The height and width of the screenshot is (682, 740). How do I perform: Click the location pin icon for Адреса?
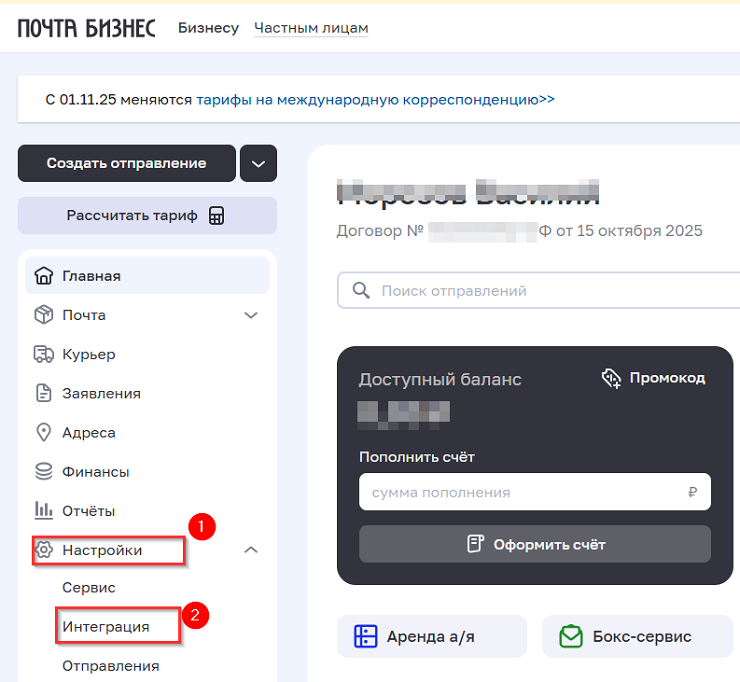click(44, 433)
